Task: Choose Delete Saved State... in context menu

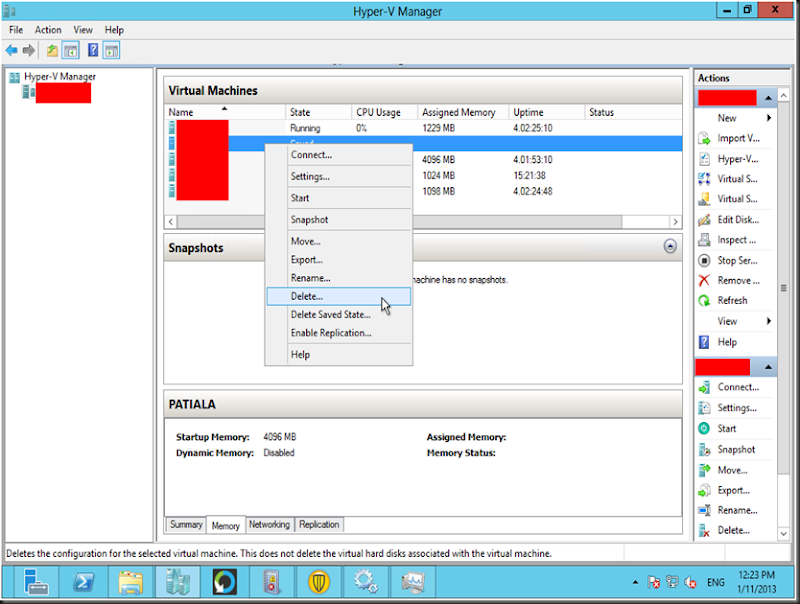Action: pyautogui.click(x=330, y=314)
